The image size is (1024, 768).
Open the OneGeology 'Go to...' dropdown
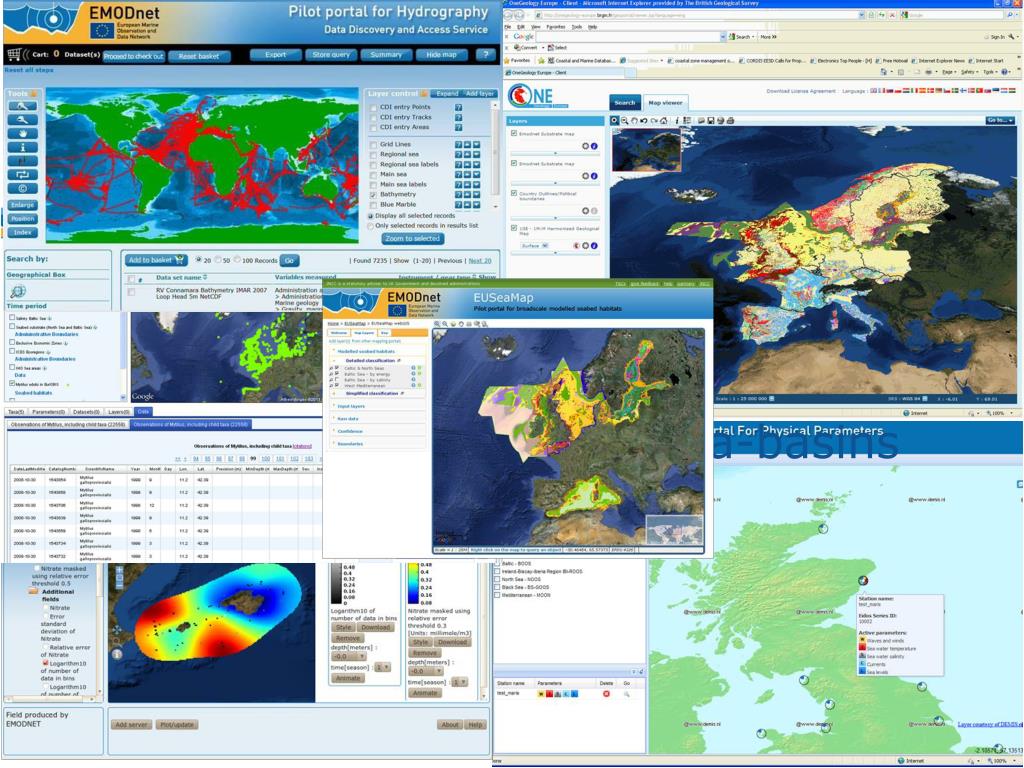click(1000, 120)
